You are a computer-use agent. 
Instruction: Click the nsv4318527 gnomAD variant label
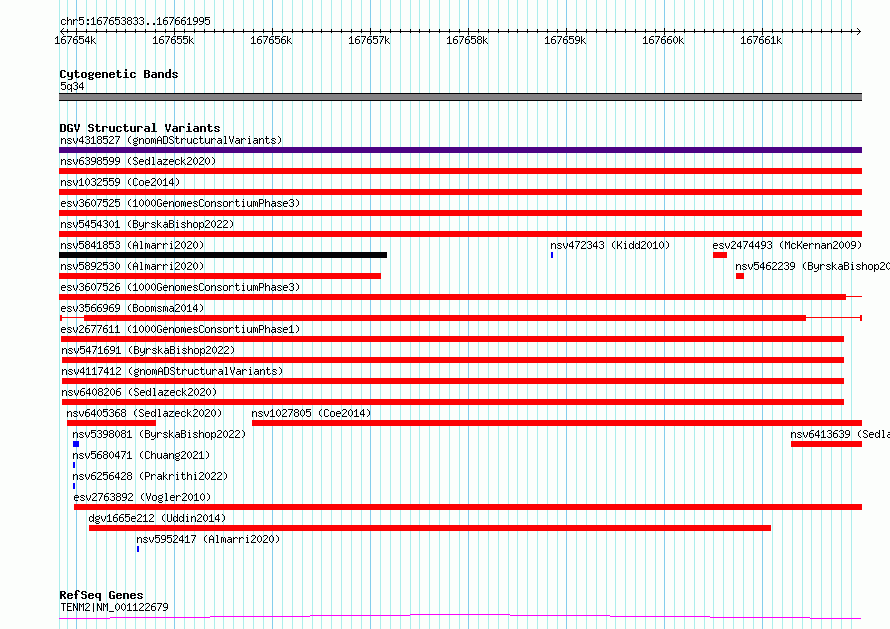tap(171, 140)
